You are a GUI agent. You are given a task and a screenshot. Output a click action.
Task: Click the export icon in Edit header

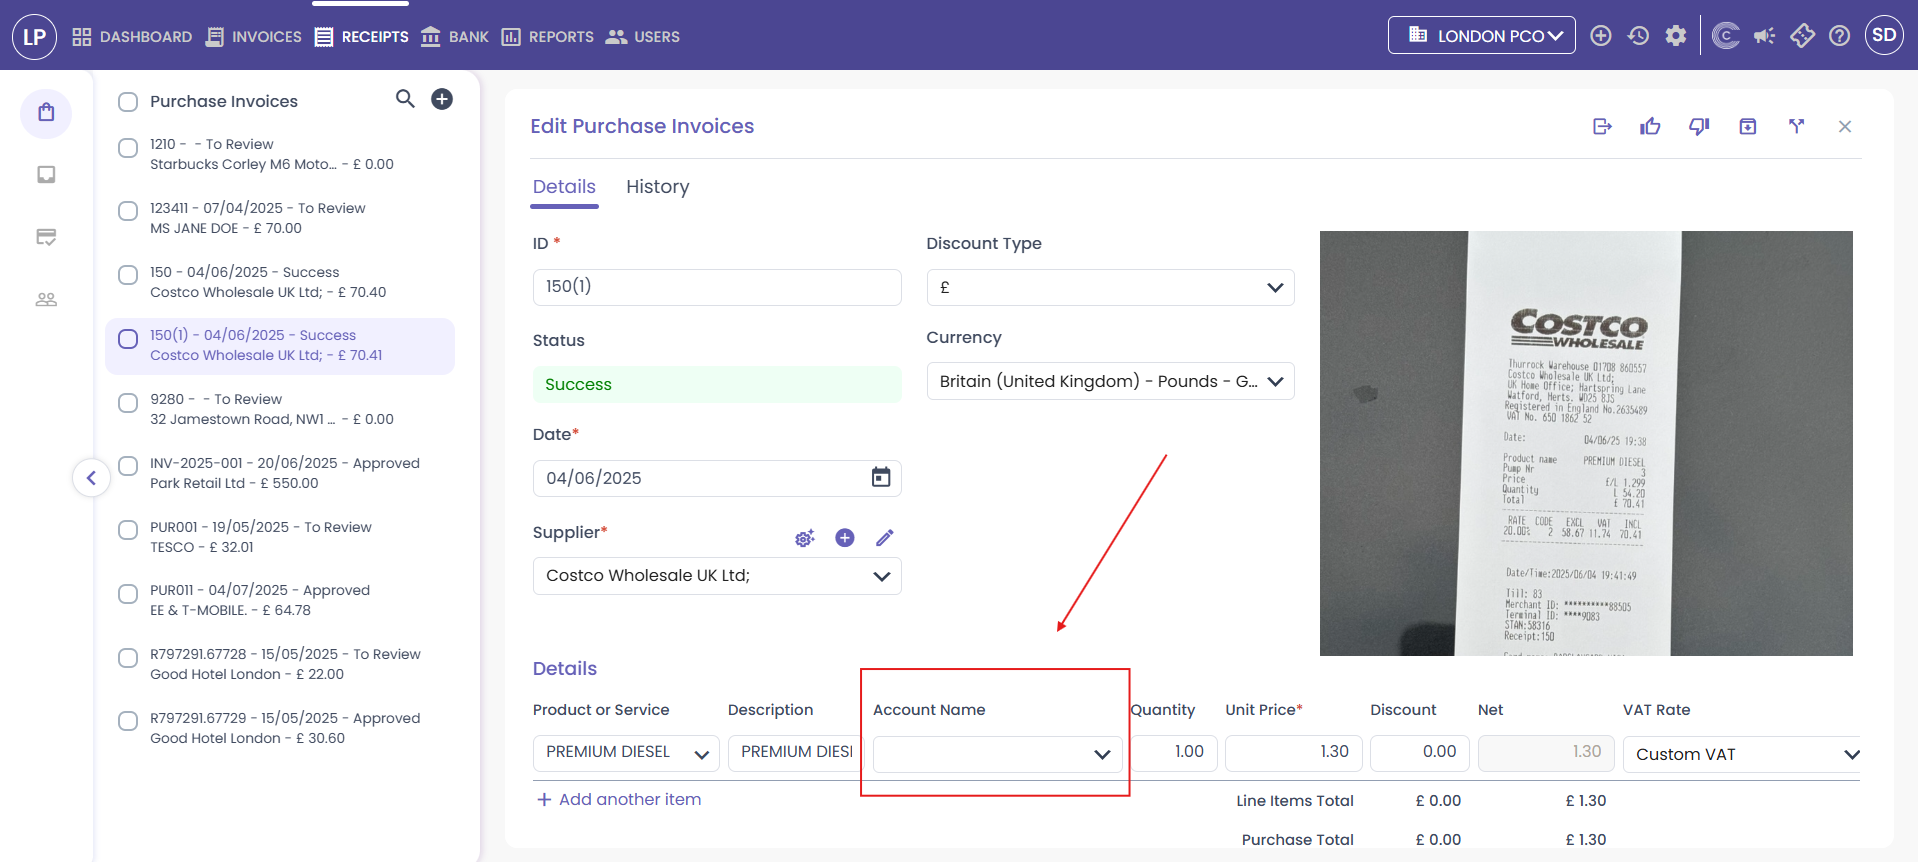tap(1602, 126)
